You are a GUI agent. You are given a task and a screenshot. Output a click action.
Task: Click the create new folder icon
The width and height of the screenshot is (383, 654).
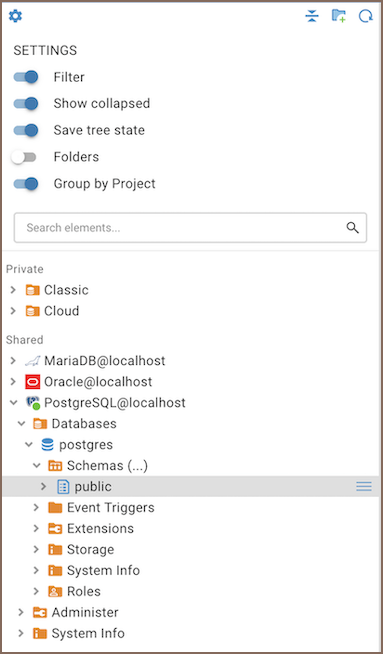(339, 16)
